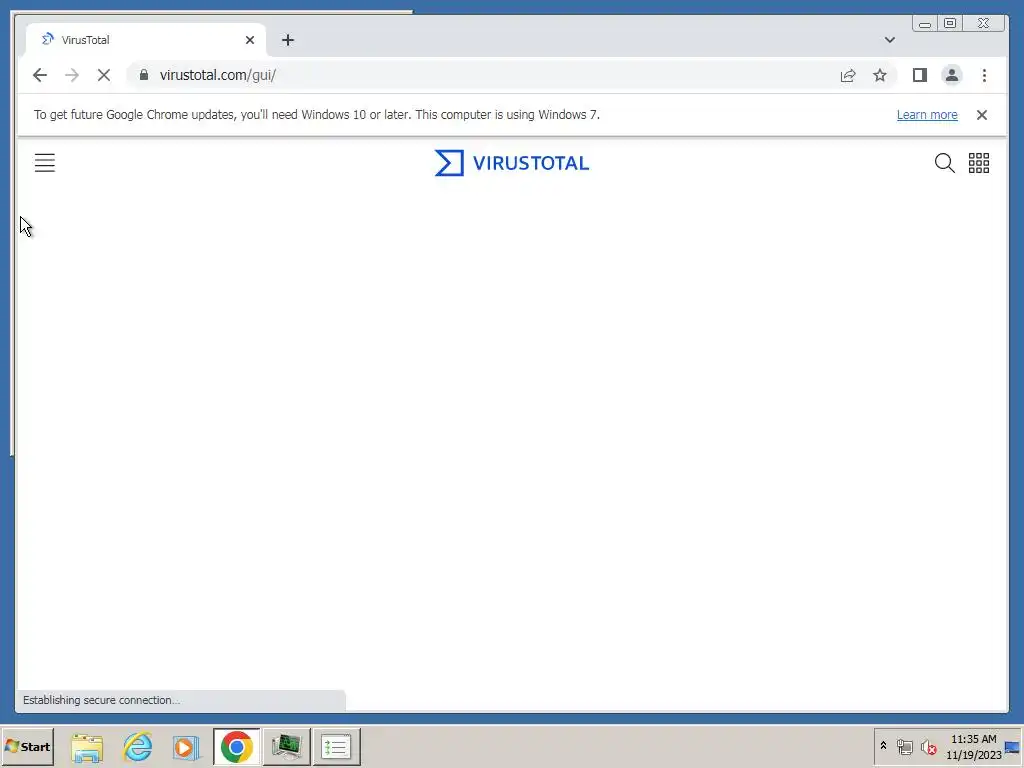Viewport: 1024px width, 768px height.
Task: Stop loading the page
Action: pos(104,75)
